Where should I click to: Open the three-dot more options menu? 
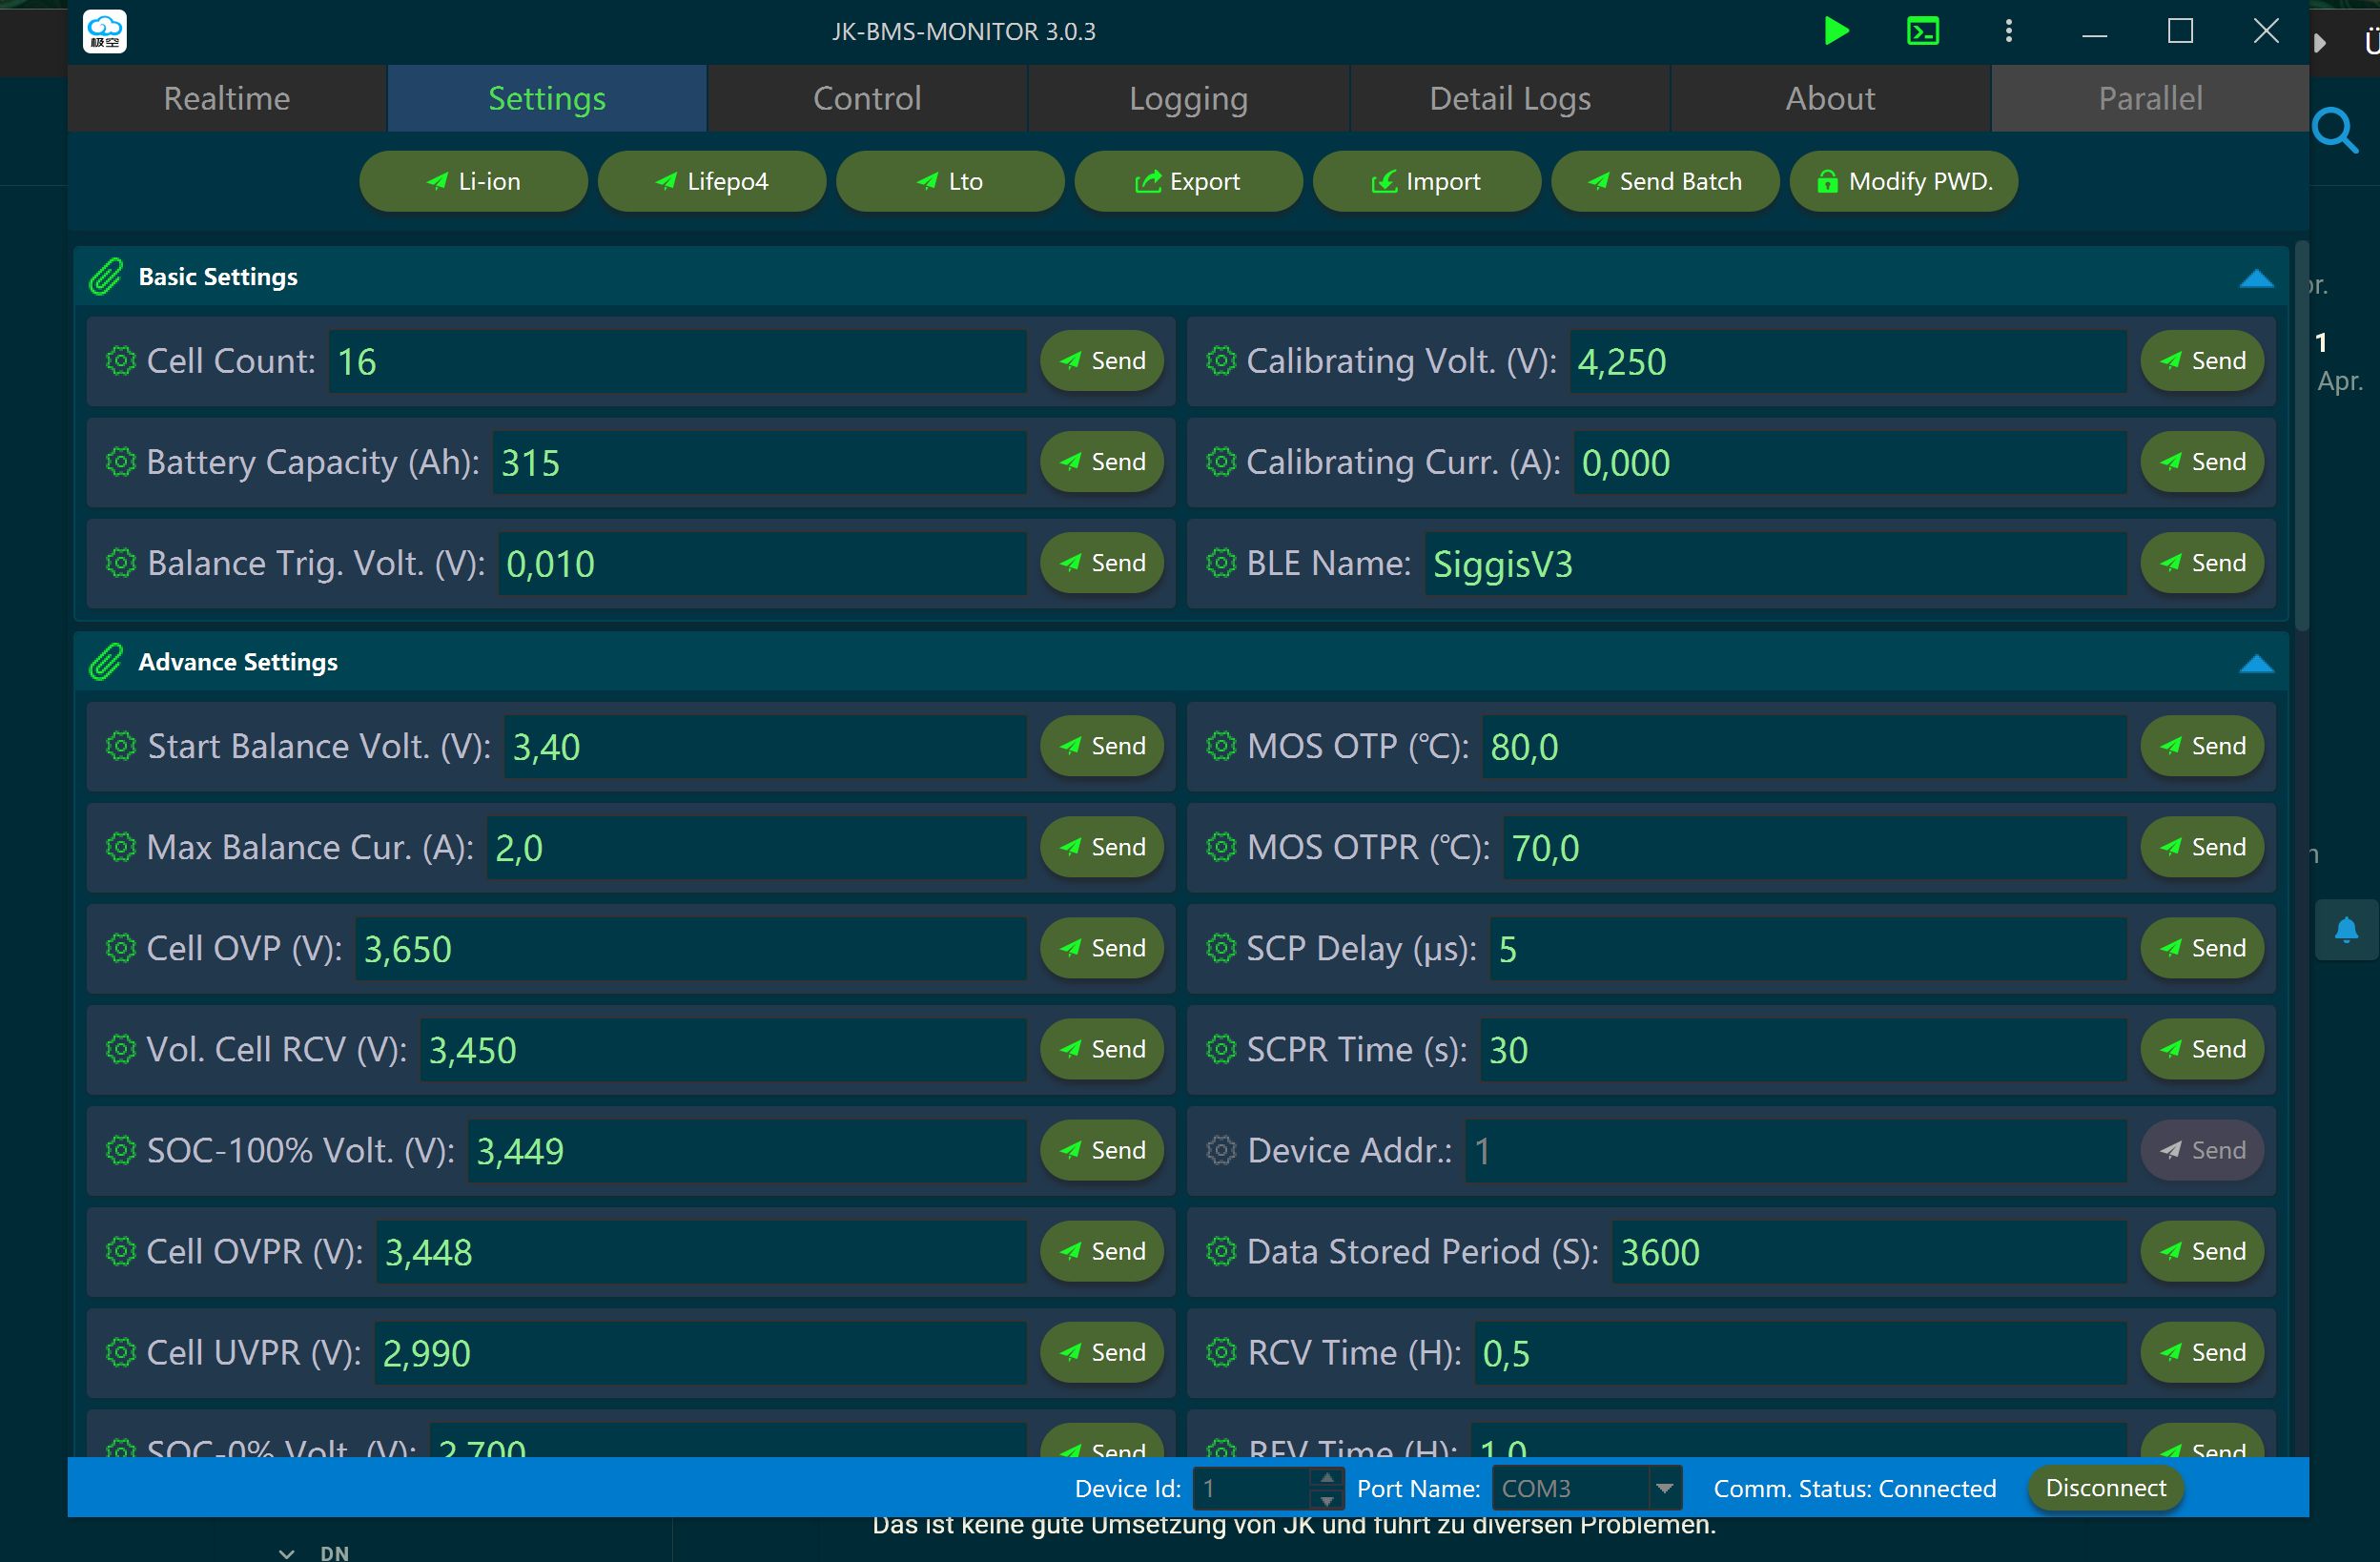click(2008, 31)
